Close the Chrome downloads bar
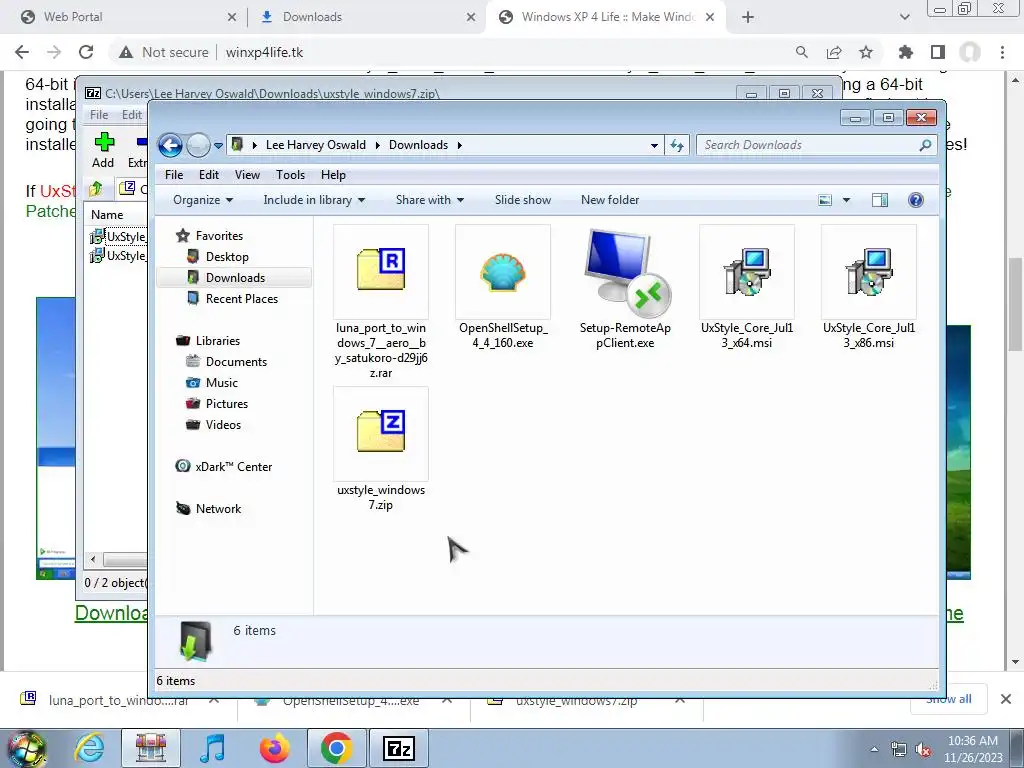 (1006, 699)
